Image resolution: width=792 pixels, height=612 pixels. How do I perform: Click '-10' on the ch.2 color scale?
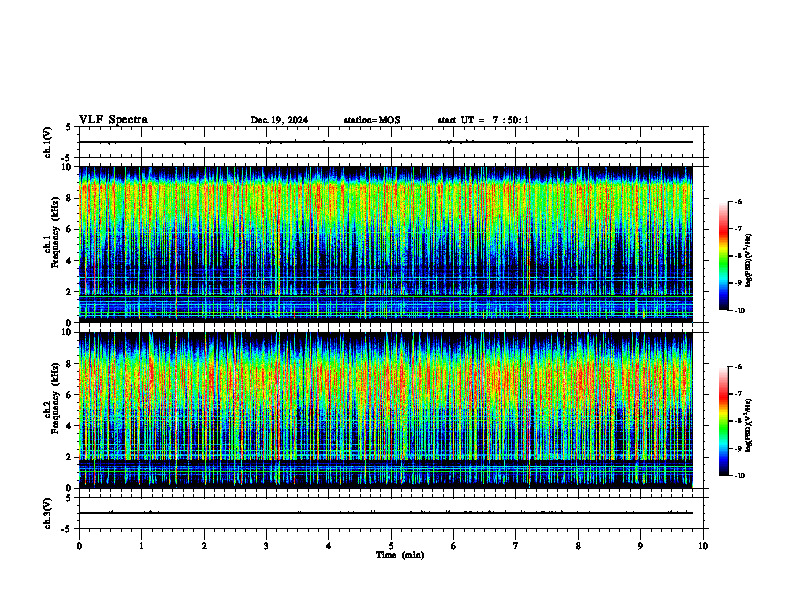[739, 476]
